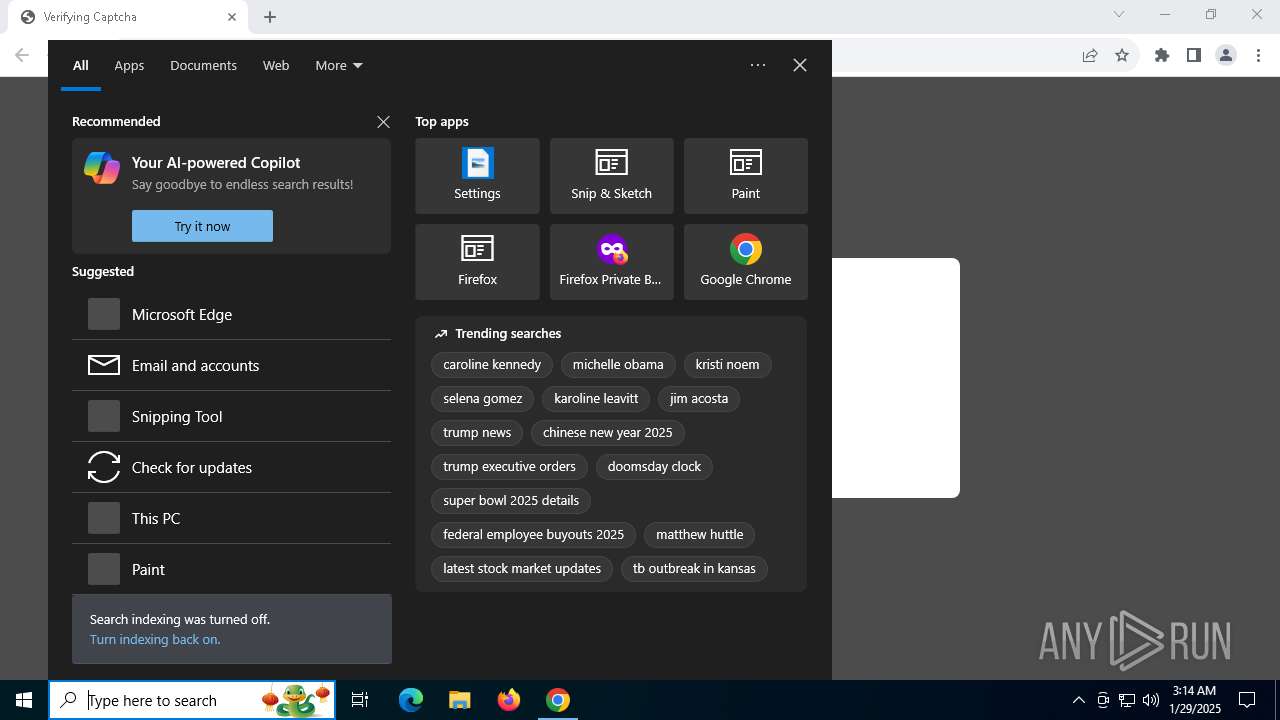Focus the Type here to search box
The image size is (1280, 720).
[192, 700]
